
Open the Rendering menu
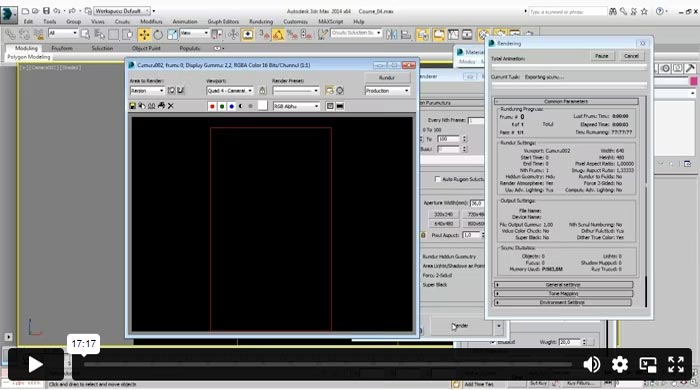click(261, 21)
